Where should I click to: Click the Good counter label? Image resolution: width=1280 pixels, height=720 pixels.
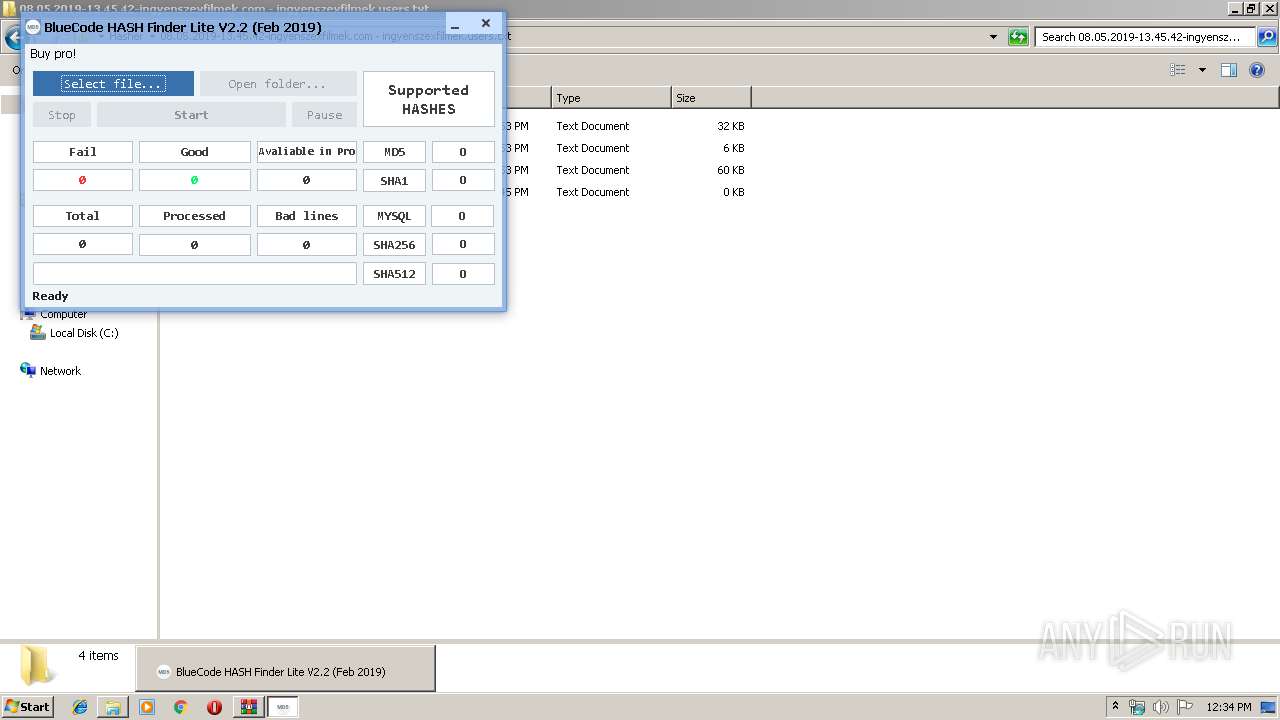[x=194, y=152]
